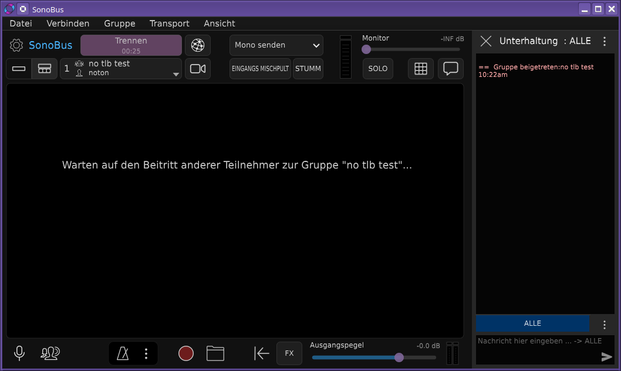Screen dimensions: 621x371
Task: Toggle the chat bubble icon
Action: [450, 68]
